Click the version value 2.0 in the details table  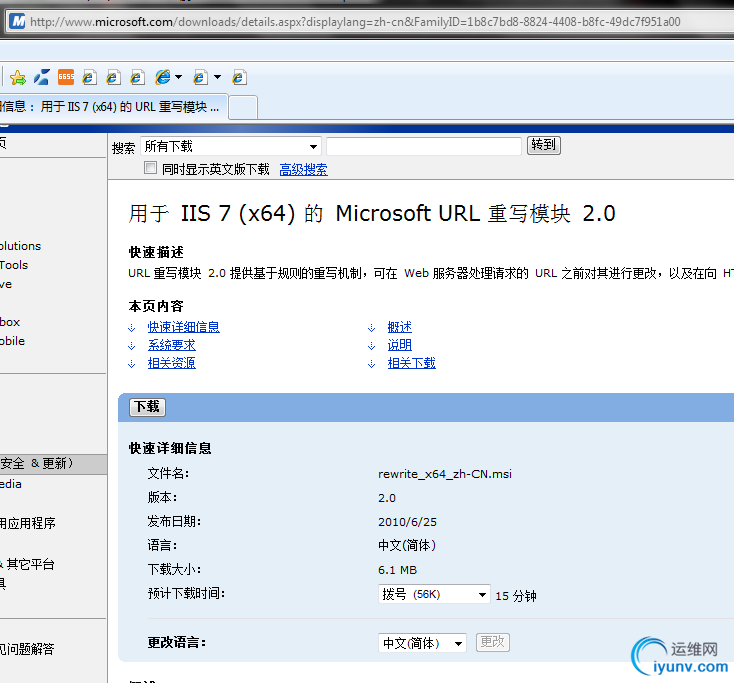[x=387, y=498]
